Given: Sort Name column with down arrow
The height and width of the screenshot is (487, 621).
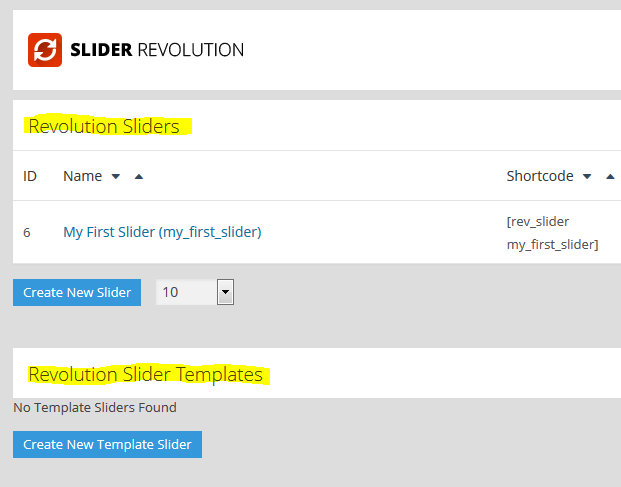Looking at the screenshot, I should click(x=116, y=176).
